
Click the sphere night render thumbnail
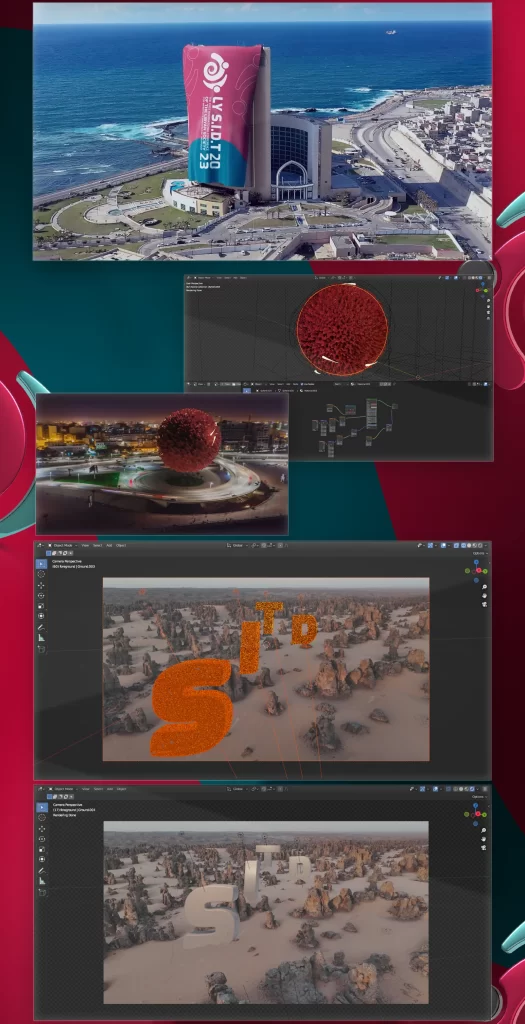click(162, 464)
